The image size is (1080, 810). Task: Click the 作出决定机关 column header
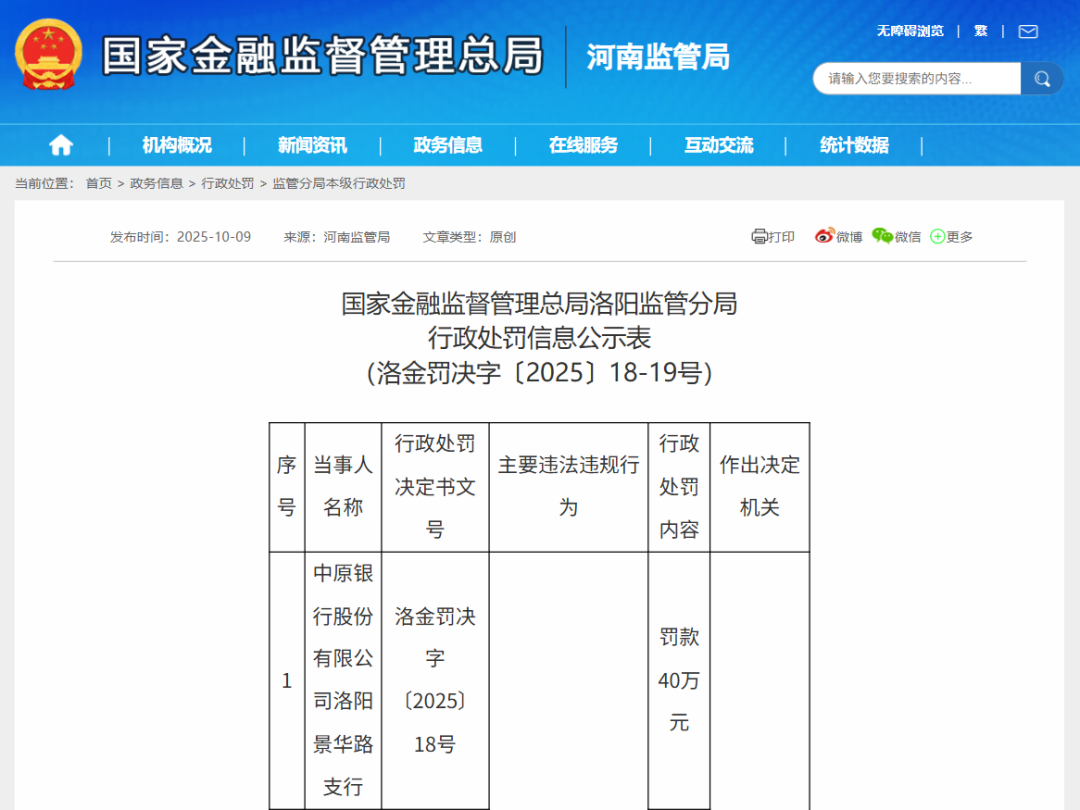(760, 487)
